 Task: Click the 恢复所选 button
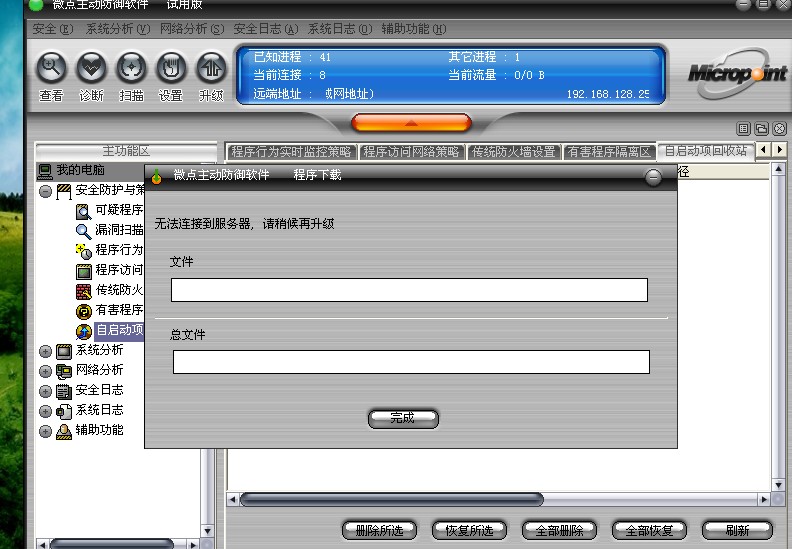469,530
